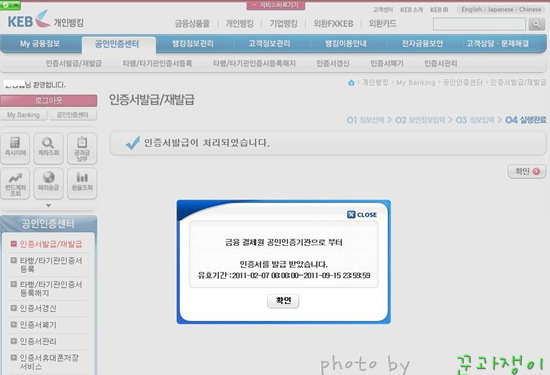The image size is (550, 375).
Task: Select 인증서관리 in left sidebar
Action: tap(38, 341)
